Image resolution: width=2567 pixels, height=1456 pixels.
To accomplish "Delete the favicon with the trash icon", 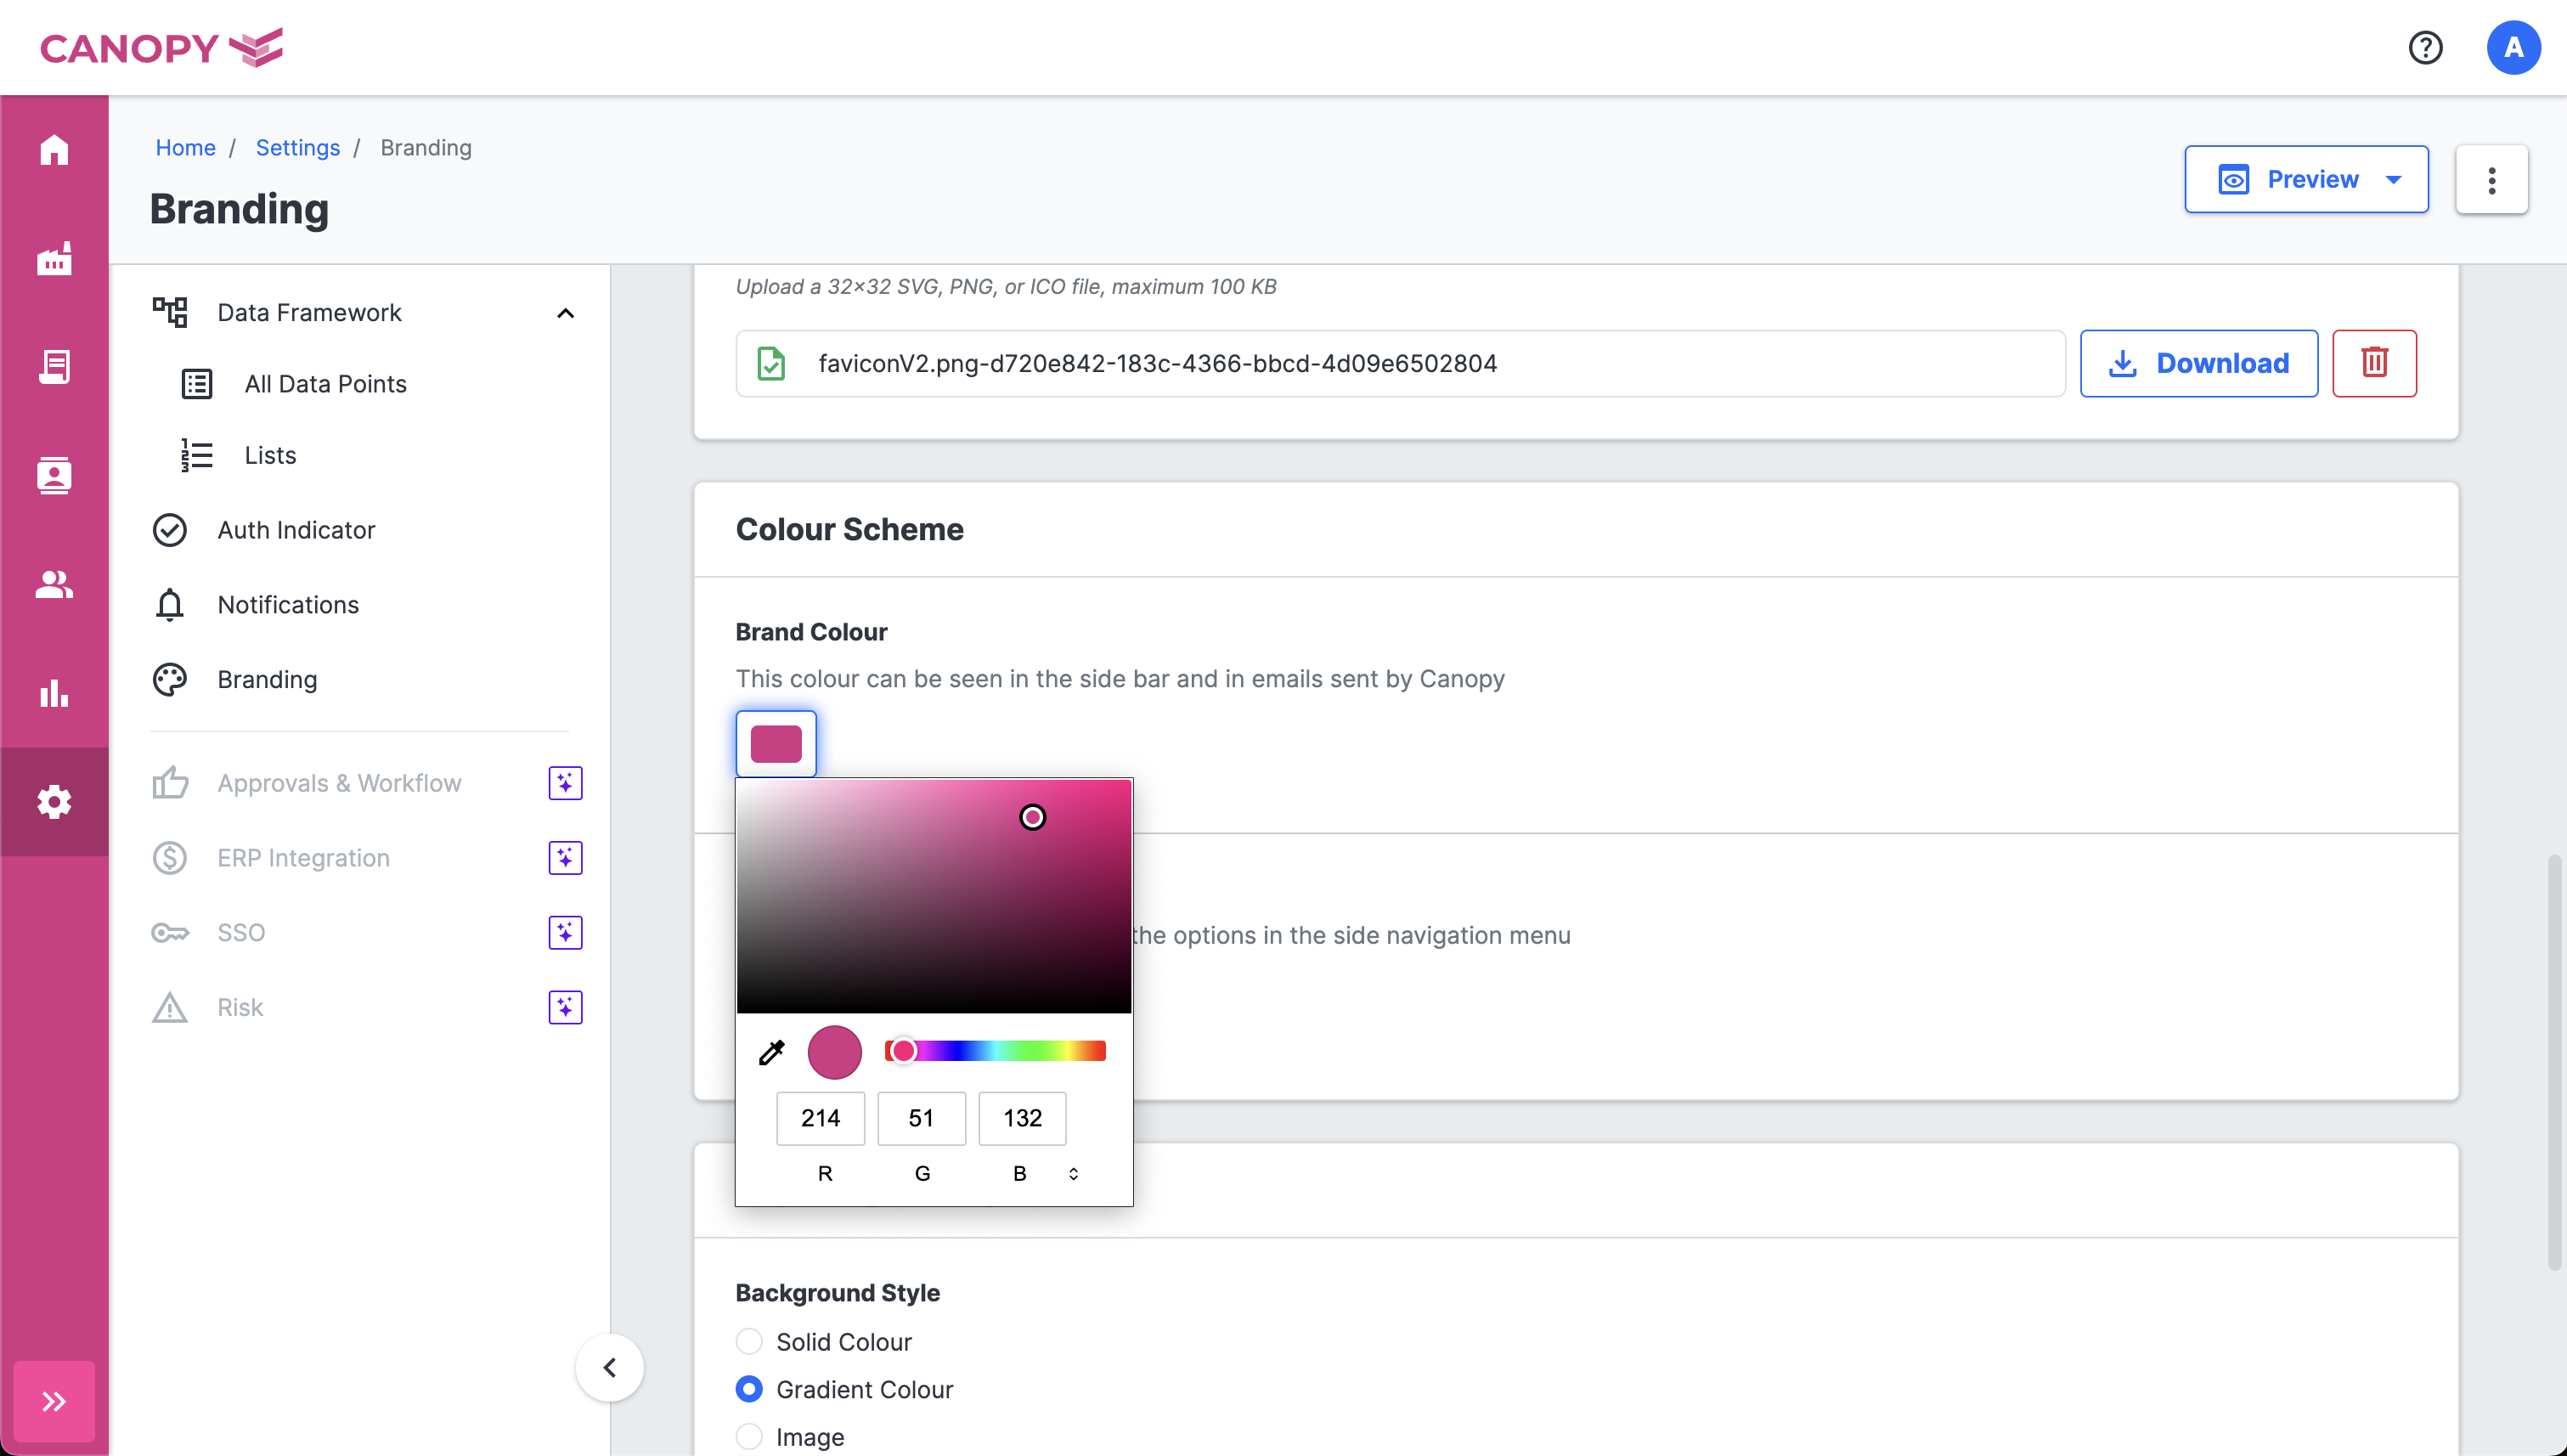I will click(2373, 363).
